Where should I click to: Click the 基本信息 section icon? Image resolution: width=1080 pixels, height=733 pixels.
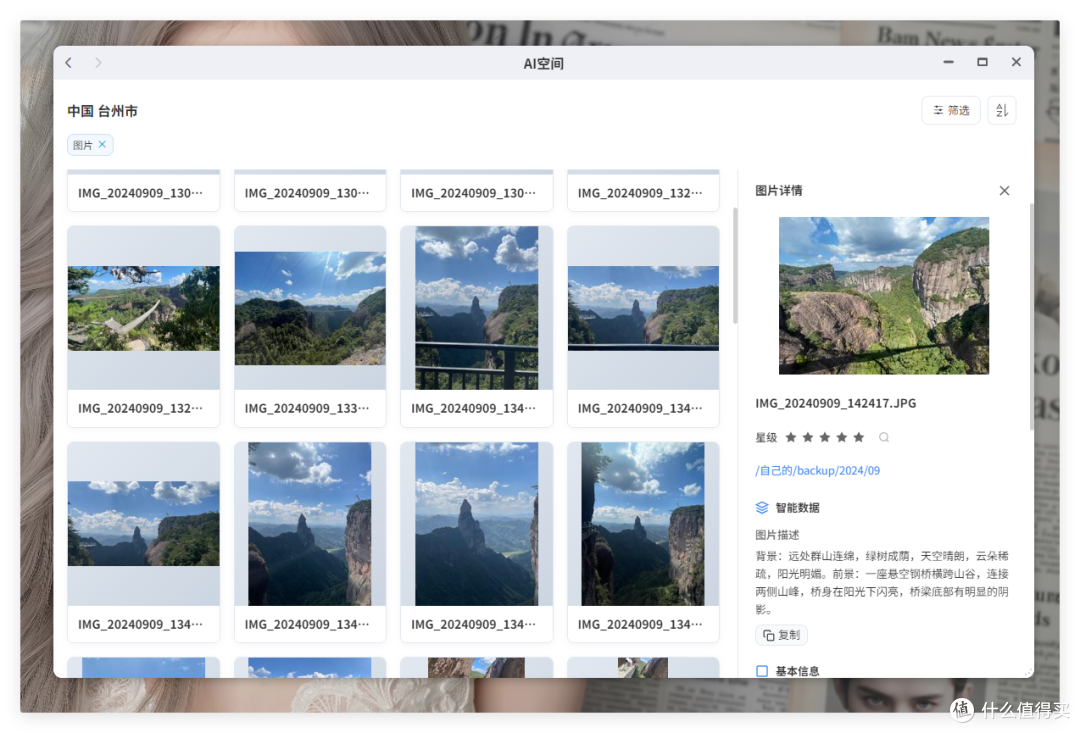[x=762, y=670]
